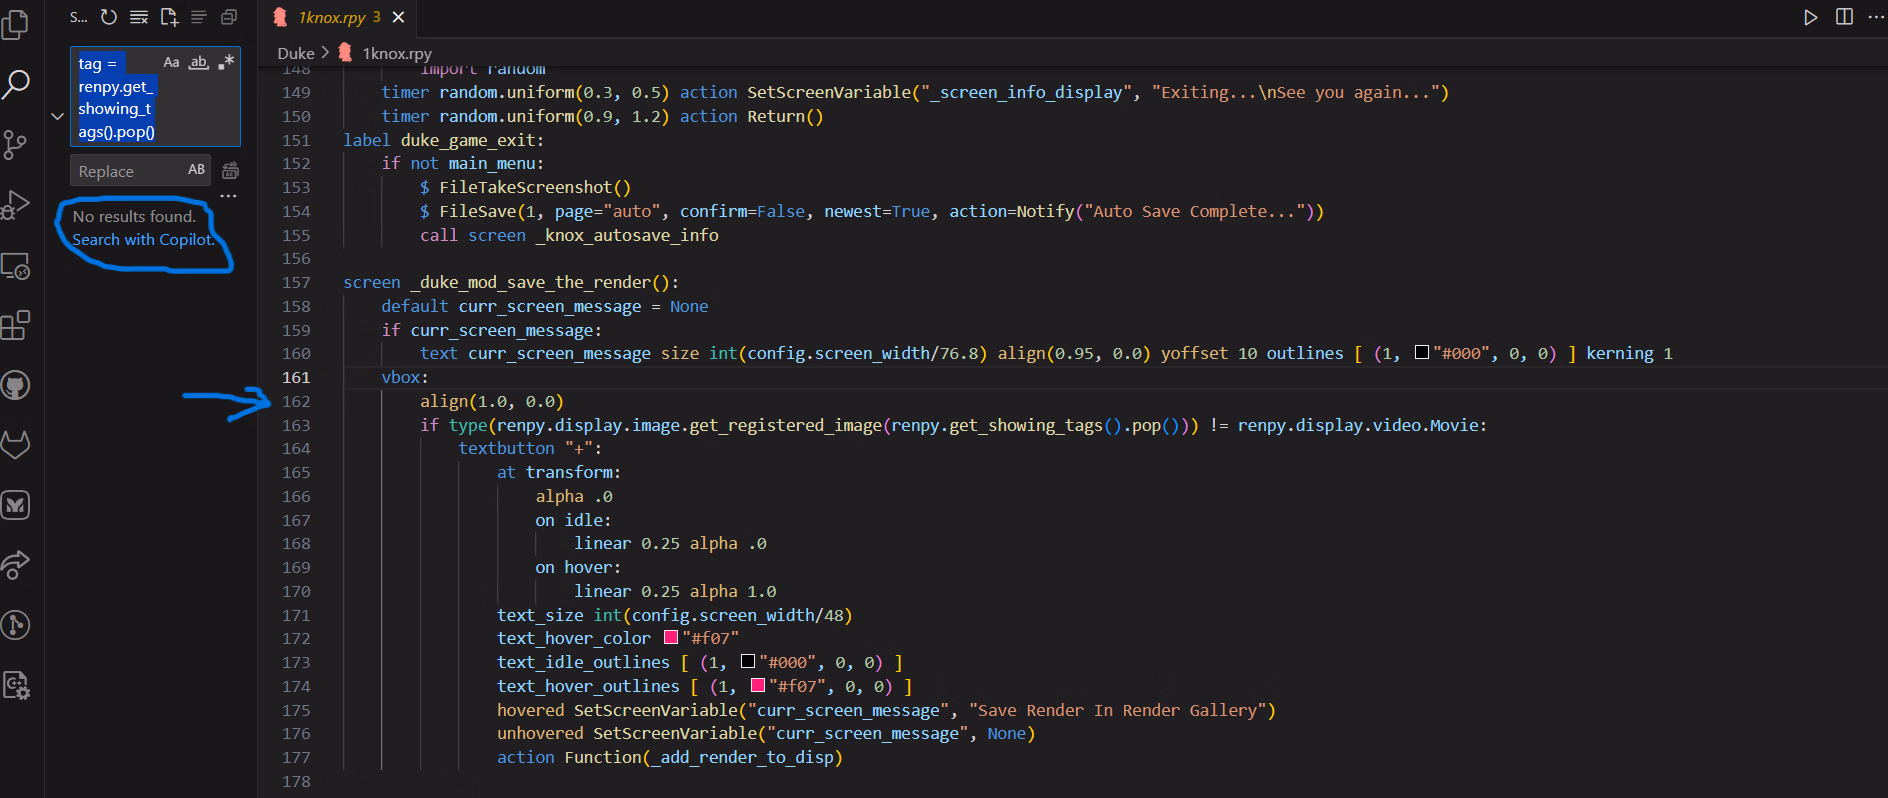This screenshot has width=1888, height=798.
Task: Click 'Return()' action on line 150
Action: click(x=785, y=116)
